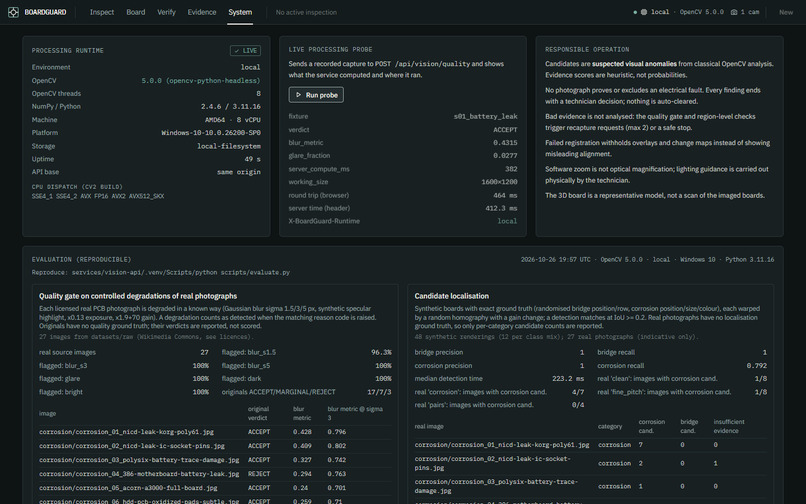The height and width of the screenshot is (504, 806).
Task: Click the bold text suspected visual anomalies
Action: point(634,64)
